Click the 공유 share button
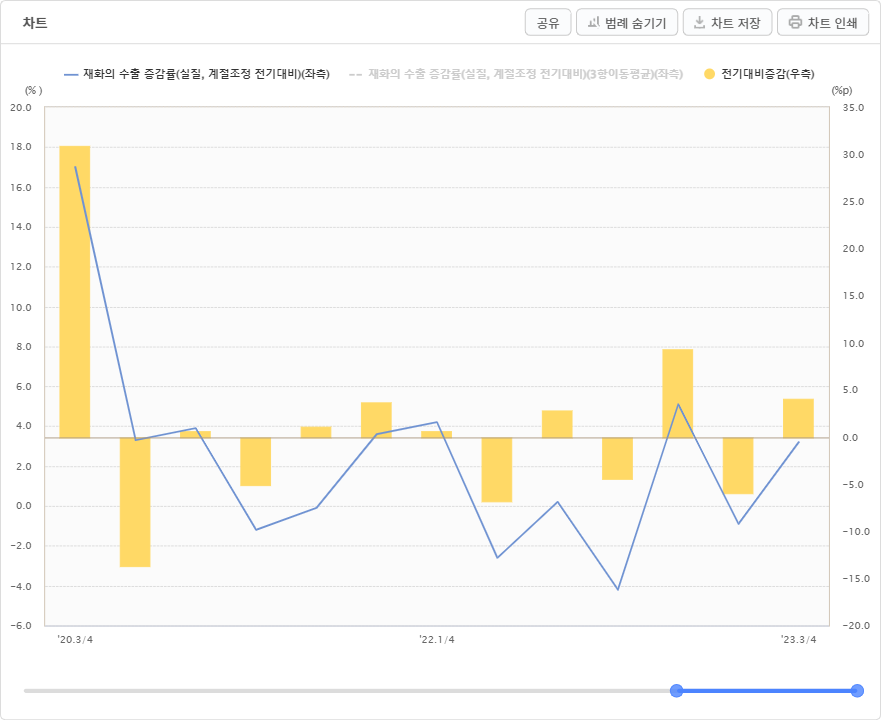This screenshot has height=720, width=881. (x=548, y=22)
